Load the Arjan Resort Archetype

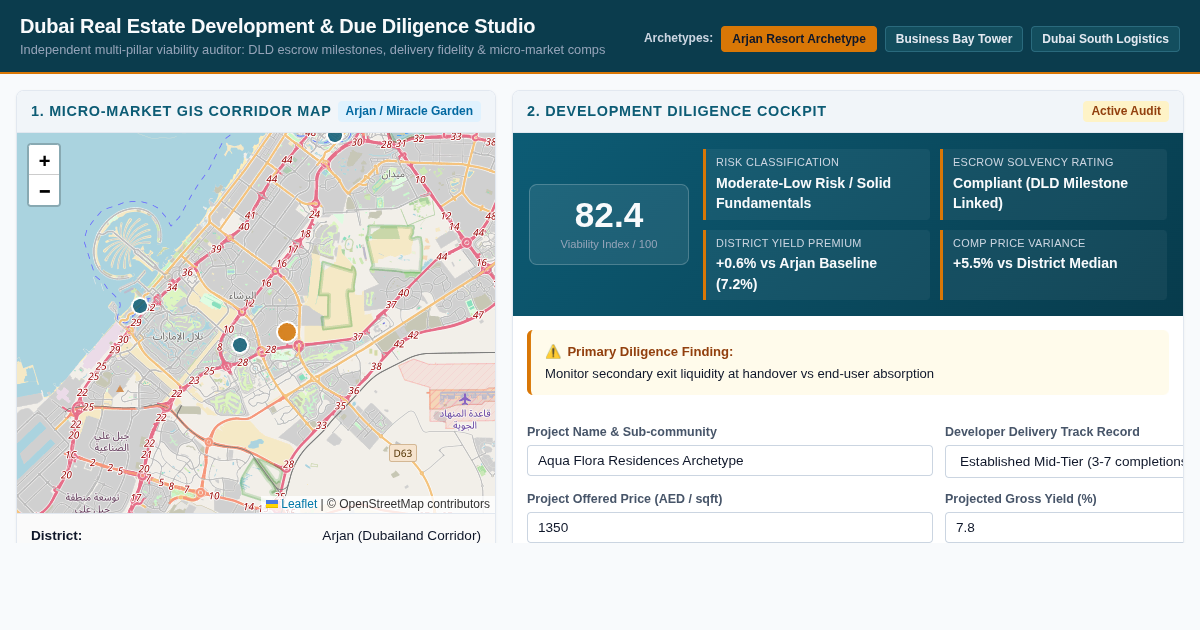tap(799, 39)
